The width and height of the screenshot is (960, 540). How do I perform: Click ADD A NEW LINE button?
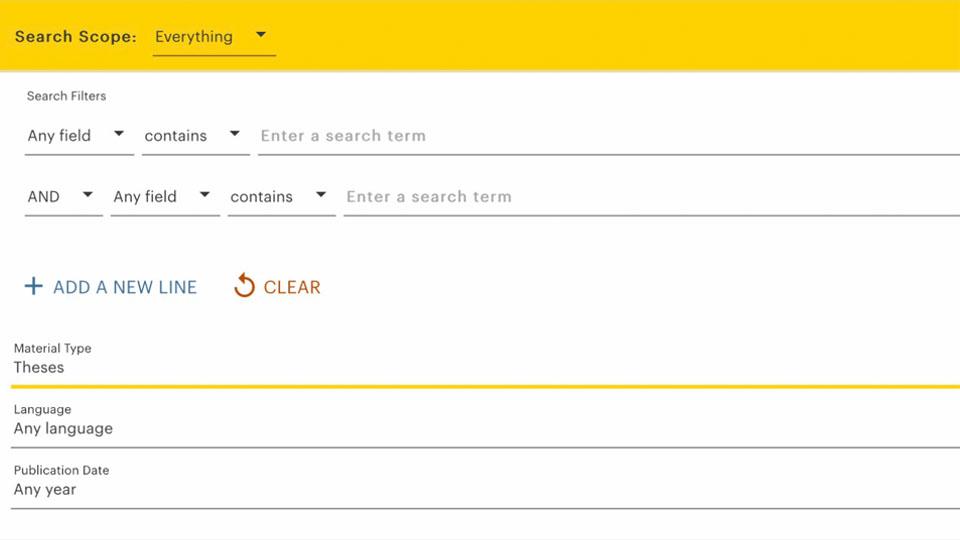point(125,287)
